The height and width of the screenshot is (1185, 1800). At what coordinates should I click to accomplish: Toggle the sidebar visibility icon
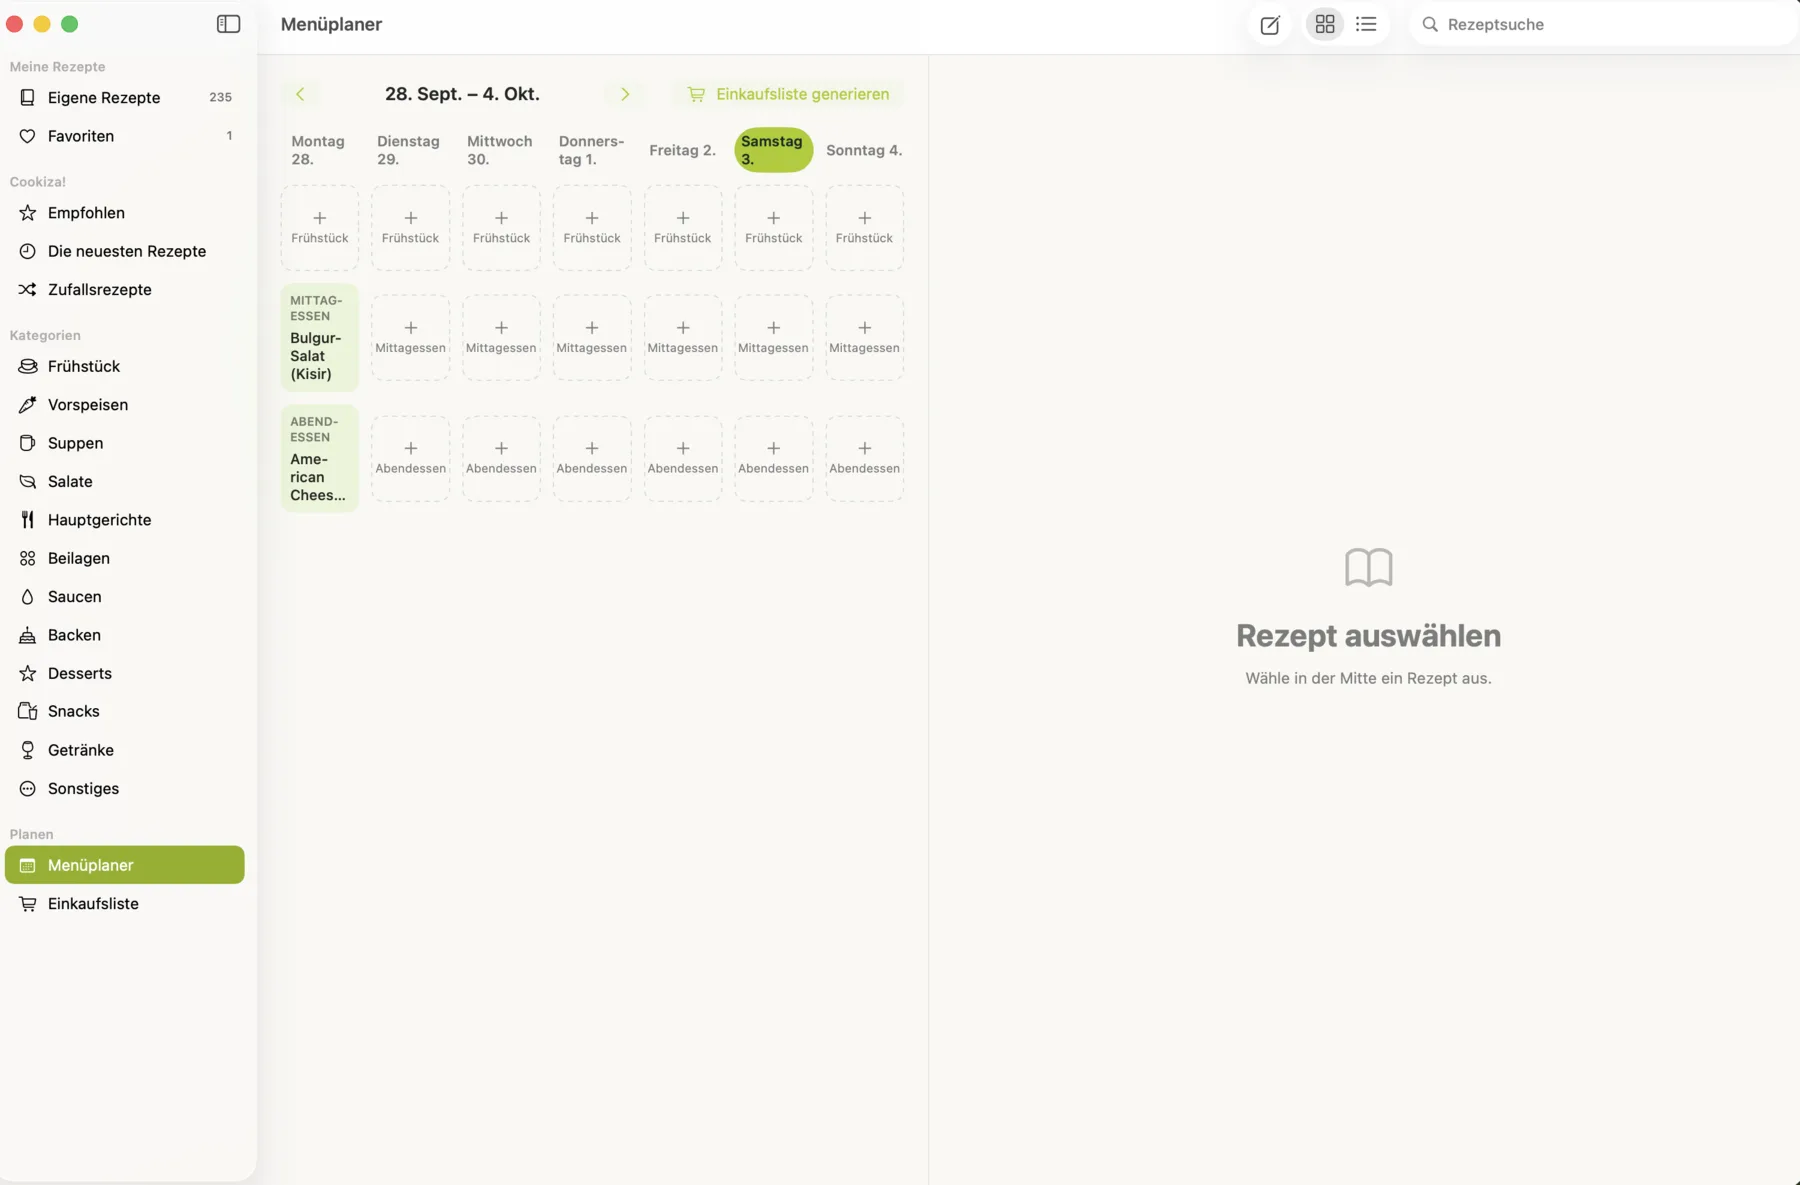coord(228,24)
